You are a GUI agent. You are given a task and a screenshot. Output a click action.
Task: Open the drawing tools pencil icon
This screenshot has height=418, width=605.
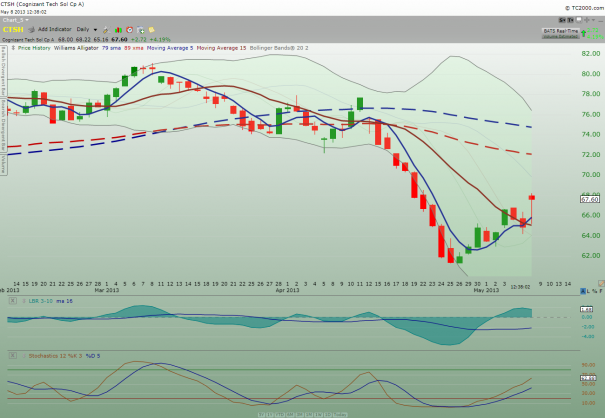(x=106, y=30)
